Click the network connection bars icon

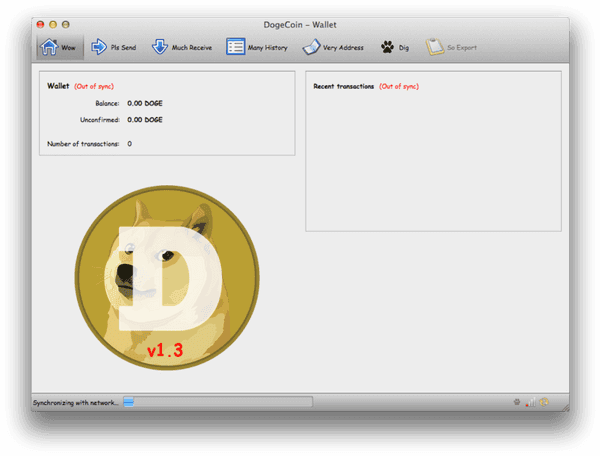(x=531, y=402)
